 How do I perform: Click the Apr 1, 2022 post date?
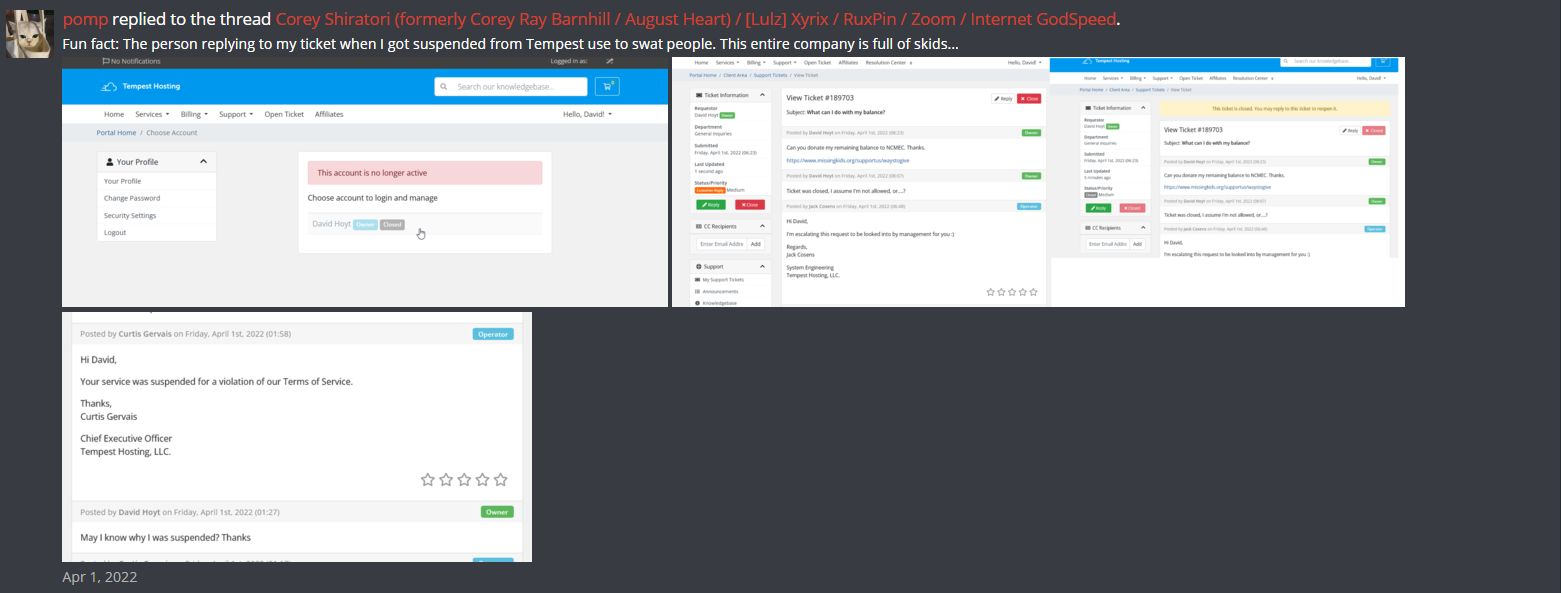point(100,577)
